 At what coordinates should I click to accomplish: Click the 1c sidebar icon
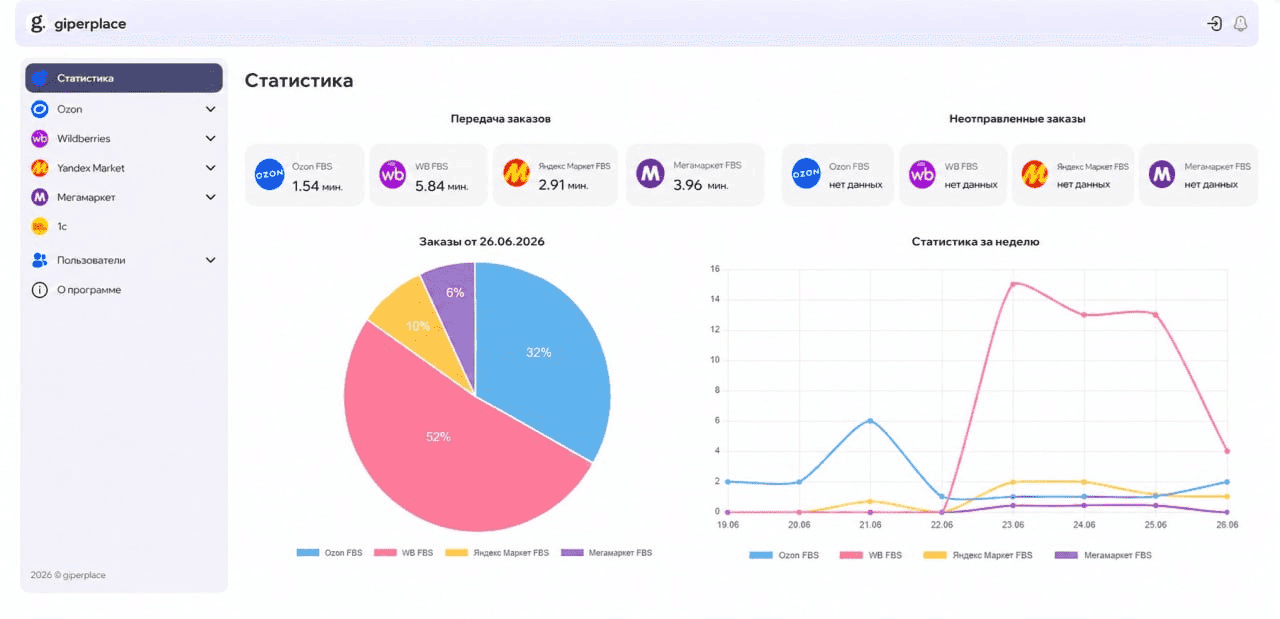coord(40,226)
